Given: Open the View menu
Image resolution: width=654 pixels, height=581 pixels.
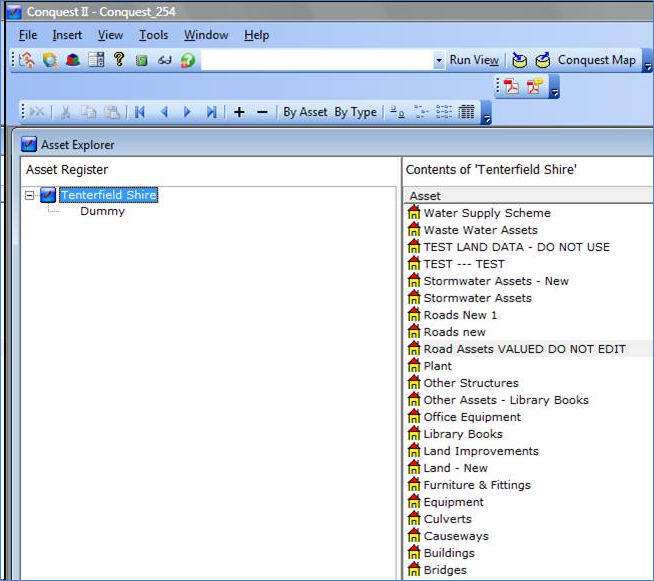Looking at the screenshot, I should (x=111, y=35).
